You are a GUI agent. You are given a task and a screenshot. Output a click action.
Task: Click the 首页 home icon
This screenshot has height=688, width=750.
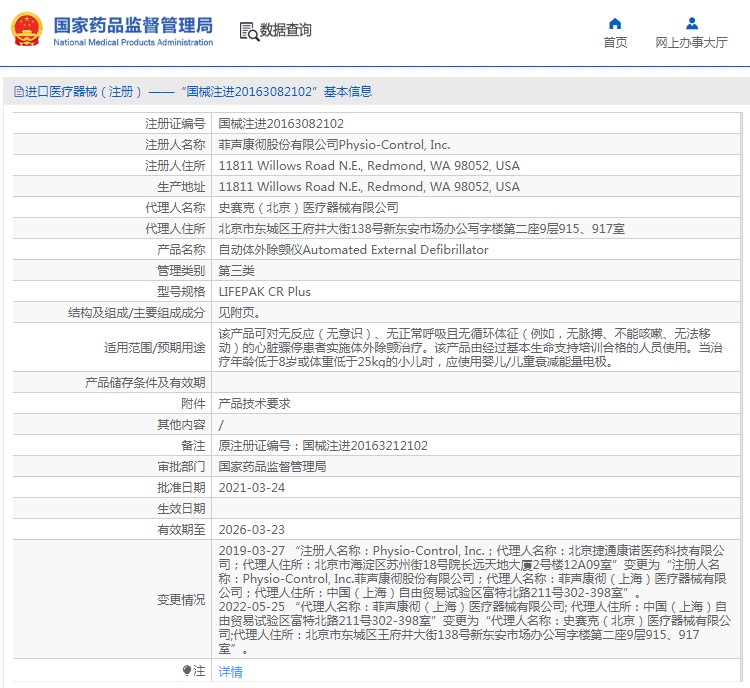[615, 23]
